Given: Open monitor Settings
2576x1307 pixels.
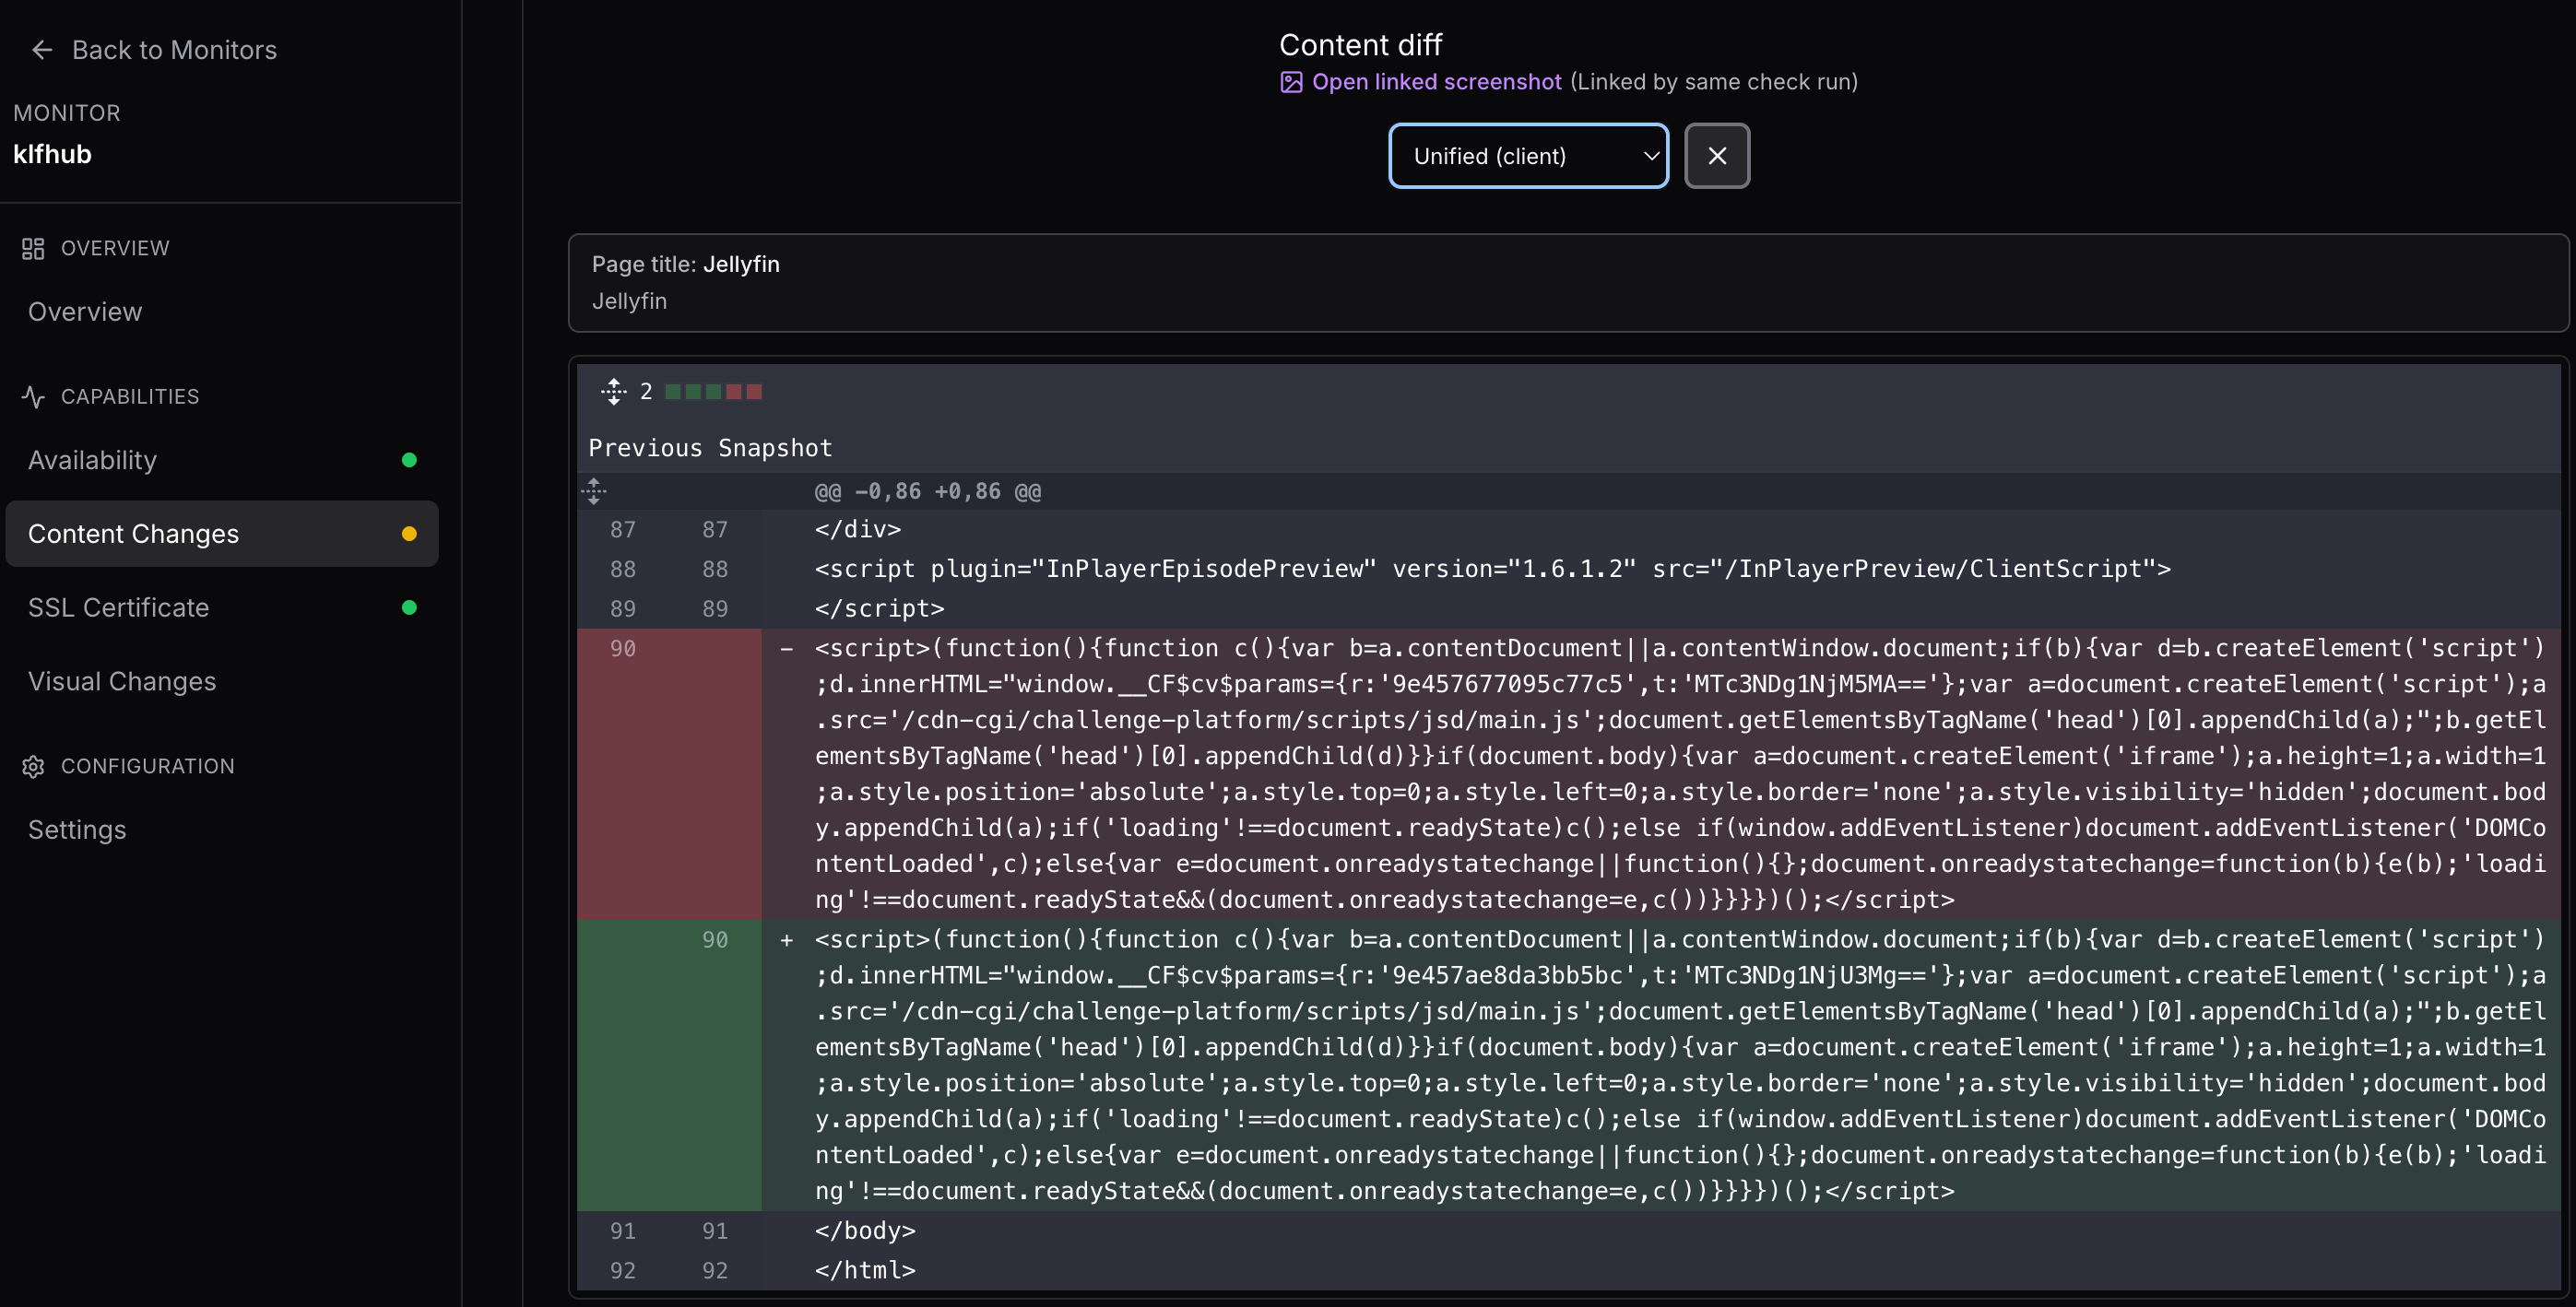Looking at the screenshot, I should (77, 830).
